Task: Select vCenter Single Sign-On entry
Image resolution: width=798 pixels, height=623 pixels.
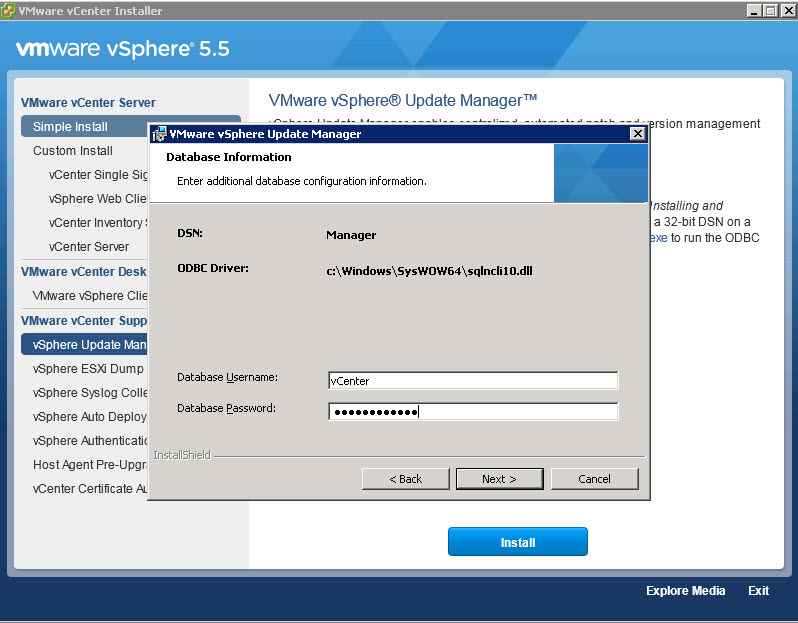Action: pyautogui.click(x=98, y=175)
